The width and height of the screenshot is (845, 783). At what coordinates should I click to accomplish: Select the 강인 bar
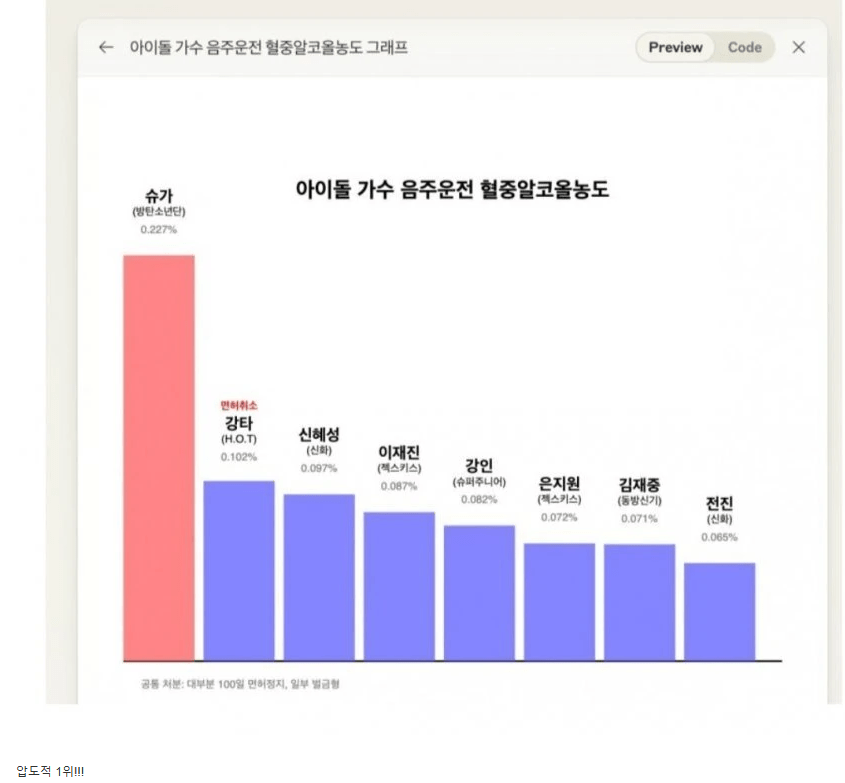pos(479,592)
